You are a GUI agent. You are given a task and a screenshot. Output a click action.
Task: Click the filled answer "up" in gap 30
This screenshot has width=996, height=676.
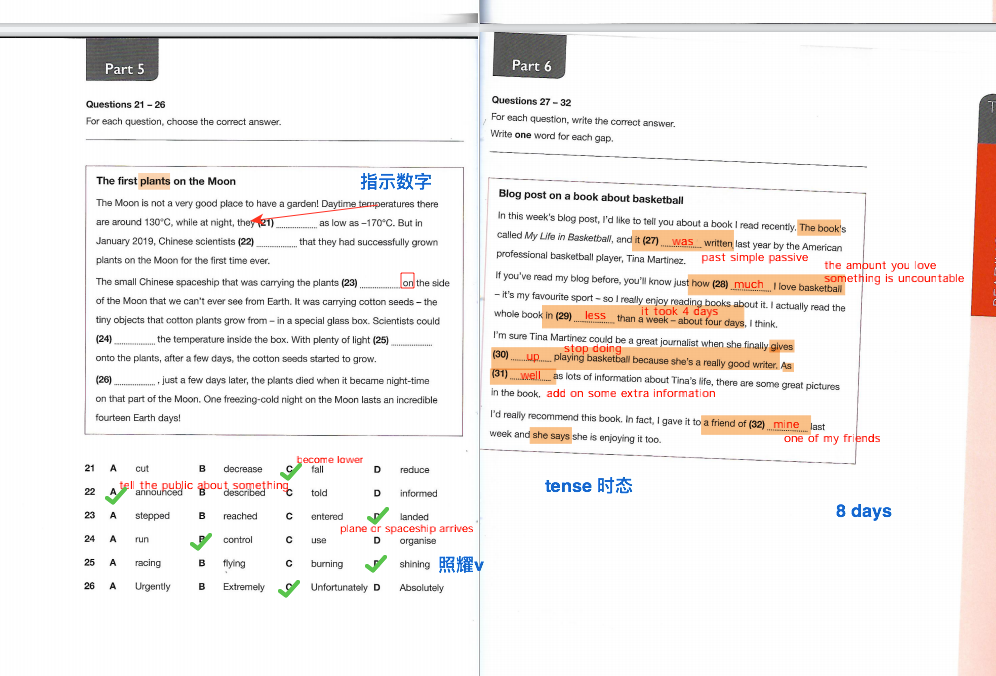(x=533, y=356)
